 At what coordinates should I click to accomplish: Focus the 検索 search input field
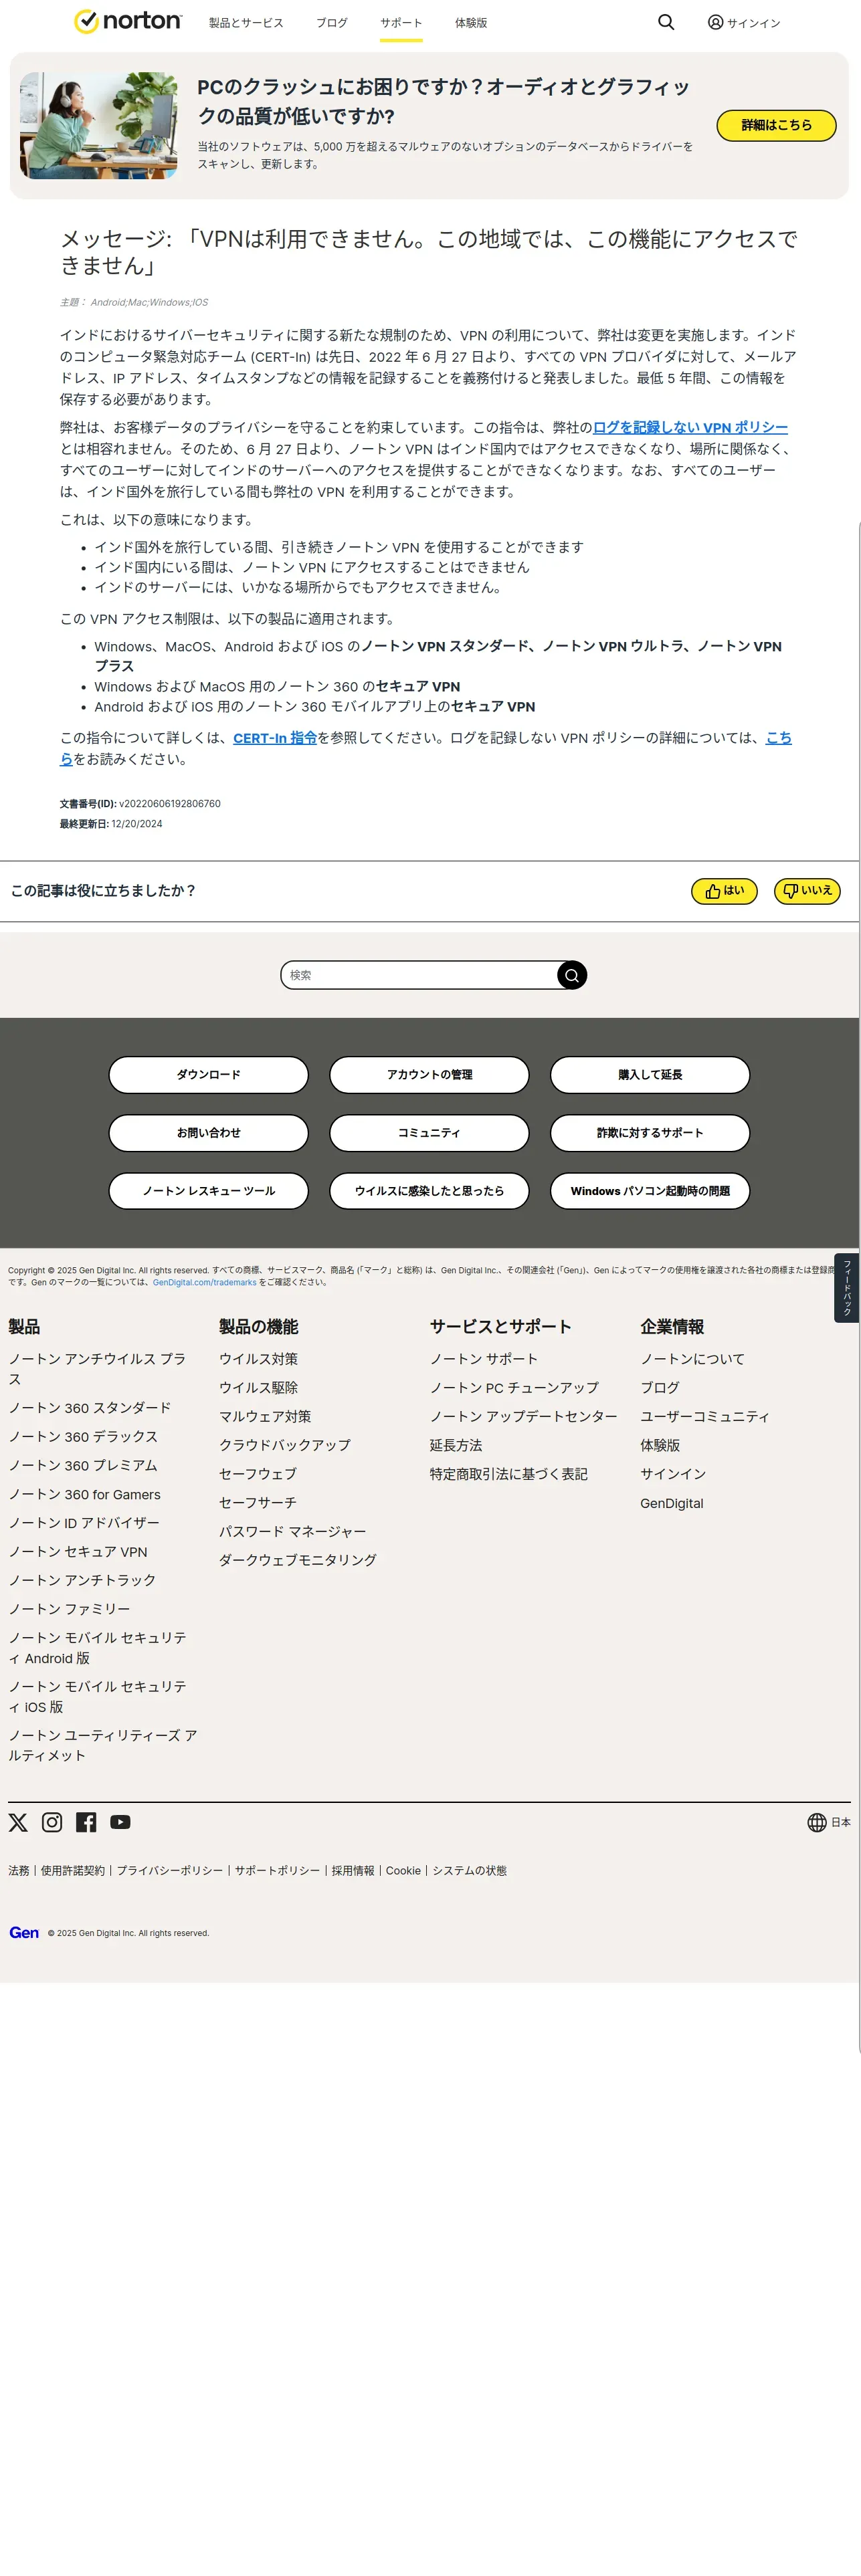point(420,975)
